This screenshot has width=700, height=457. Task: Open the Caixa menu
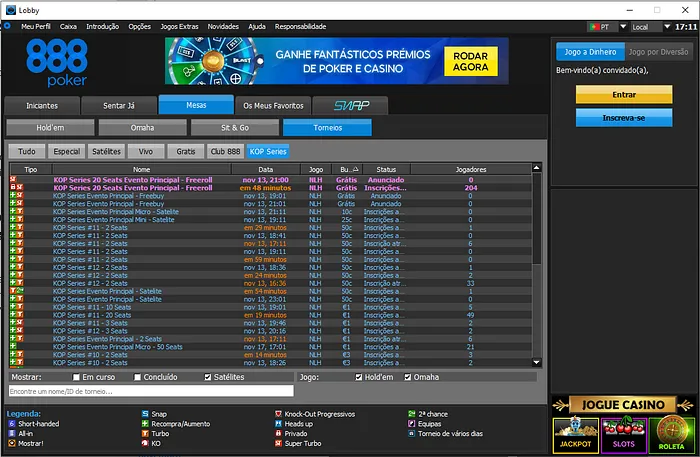tap(68, 27)
